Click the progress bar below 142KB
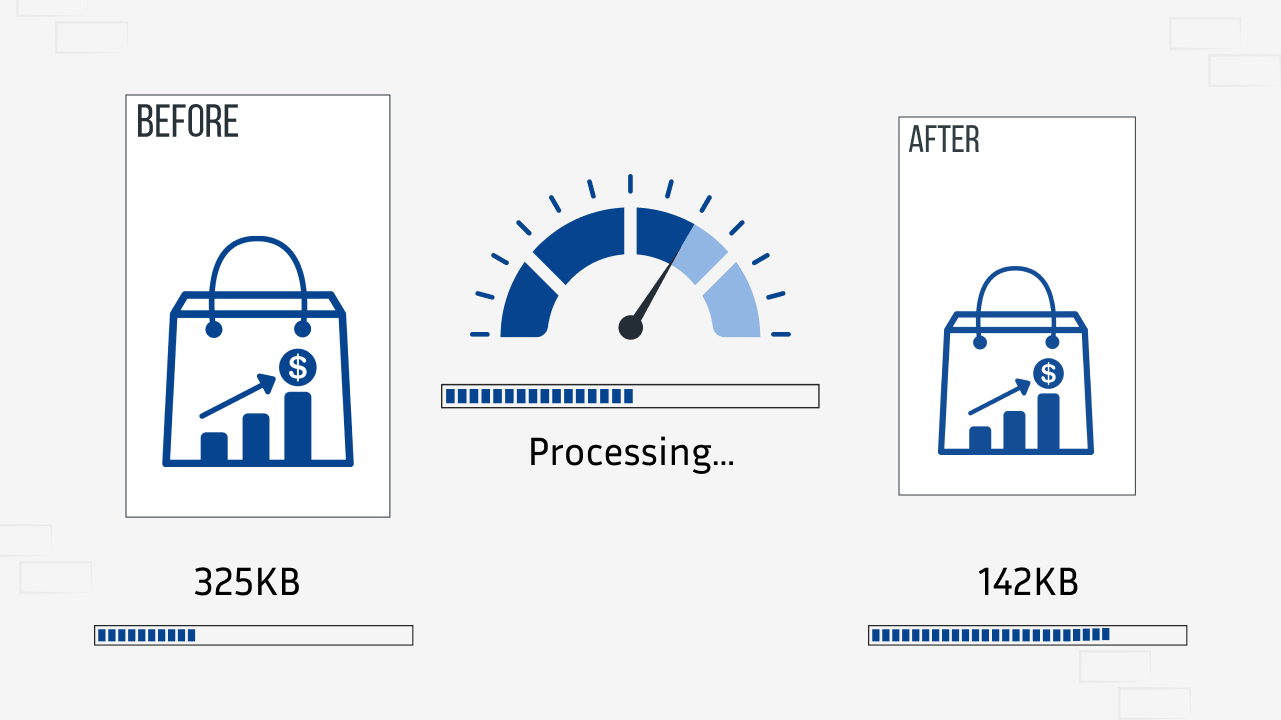Image resolution: width=1281 pixels, height=720 pixels. click(x=1027, y=635)
